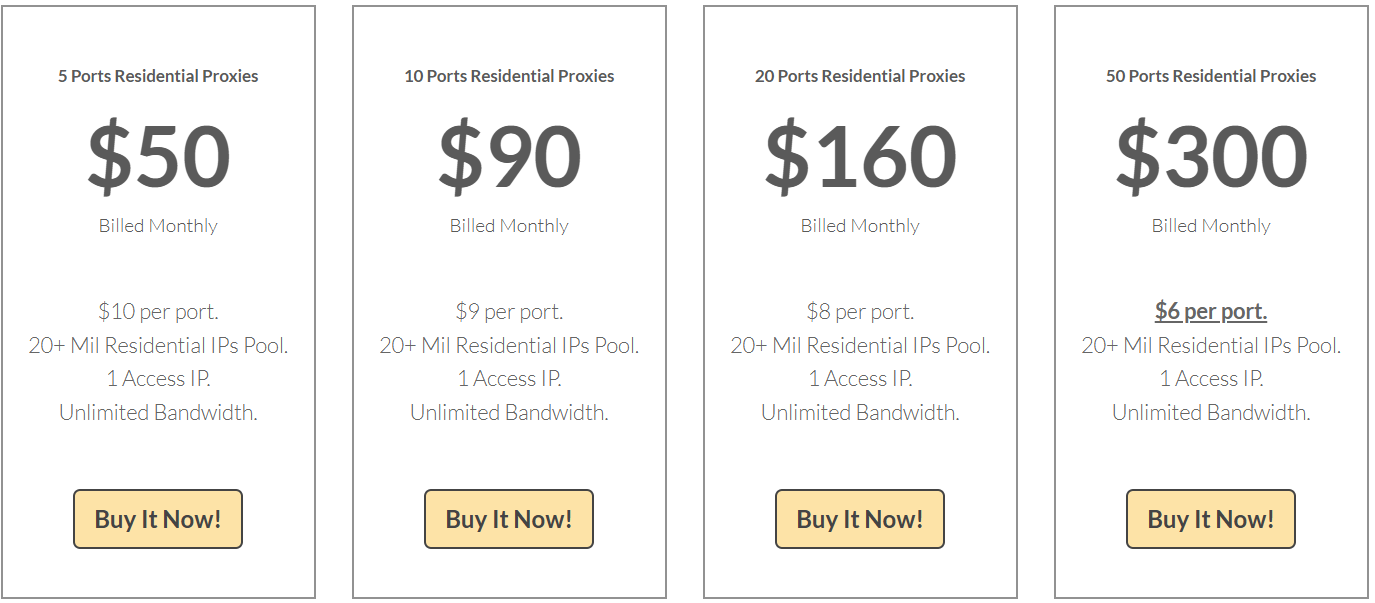1375x603 pixels.
Task: Click the $300 price amount
Action: point(1211,156)
